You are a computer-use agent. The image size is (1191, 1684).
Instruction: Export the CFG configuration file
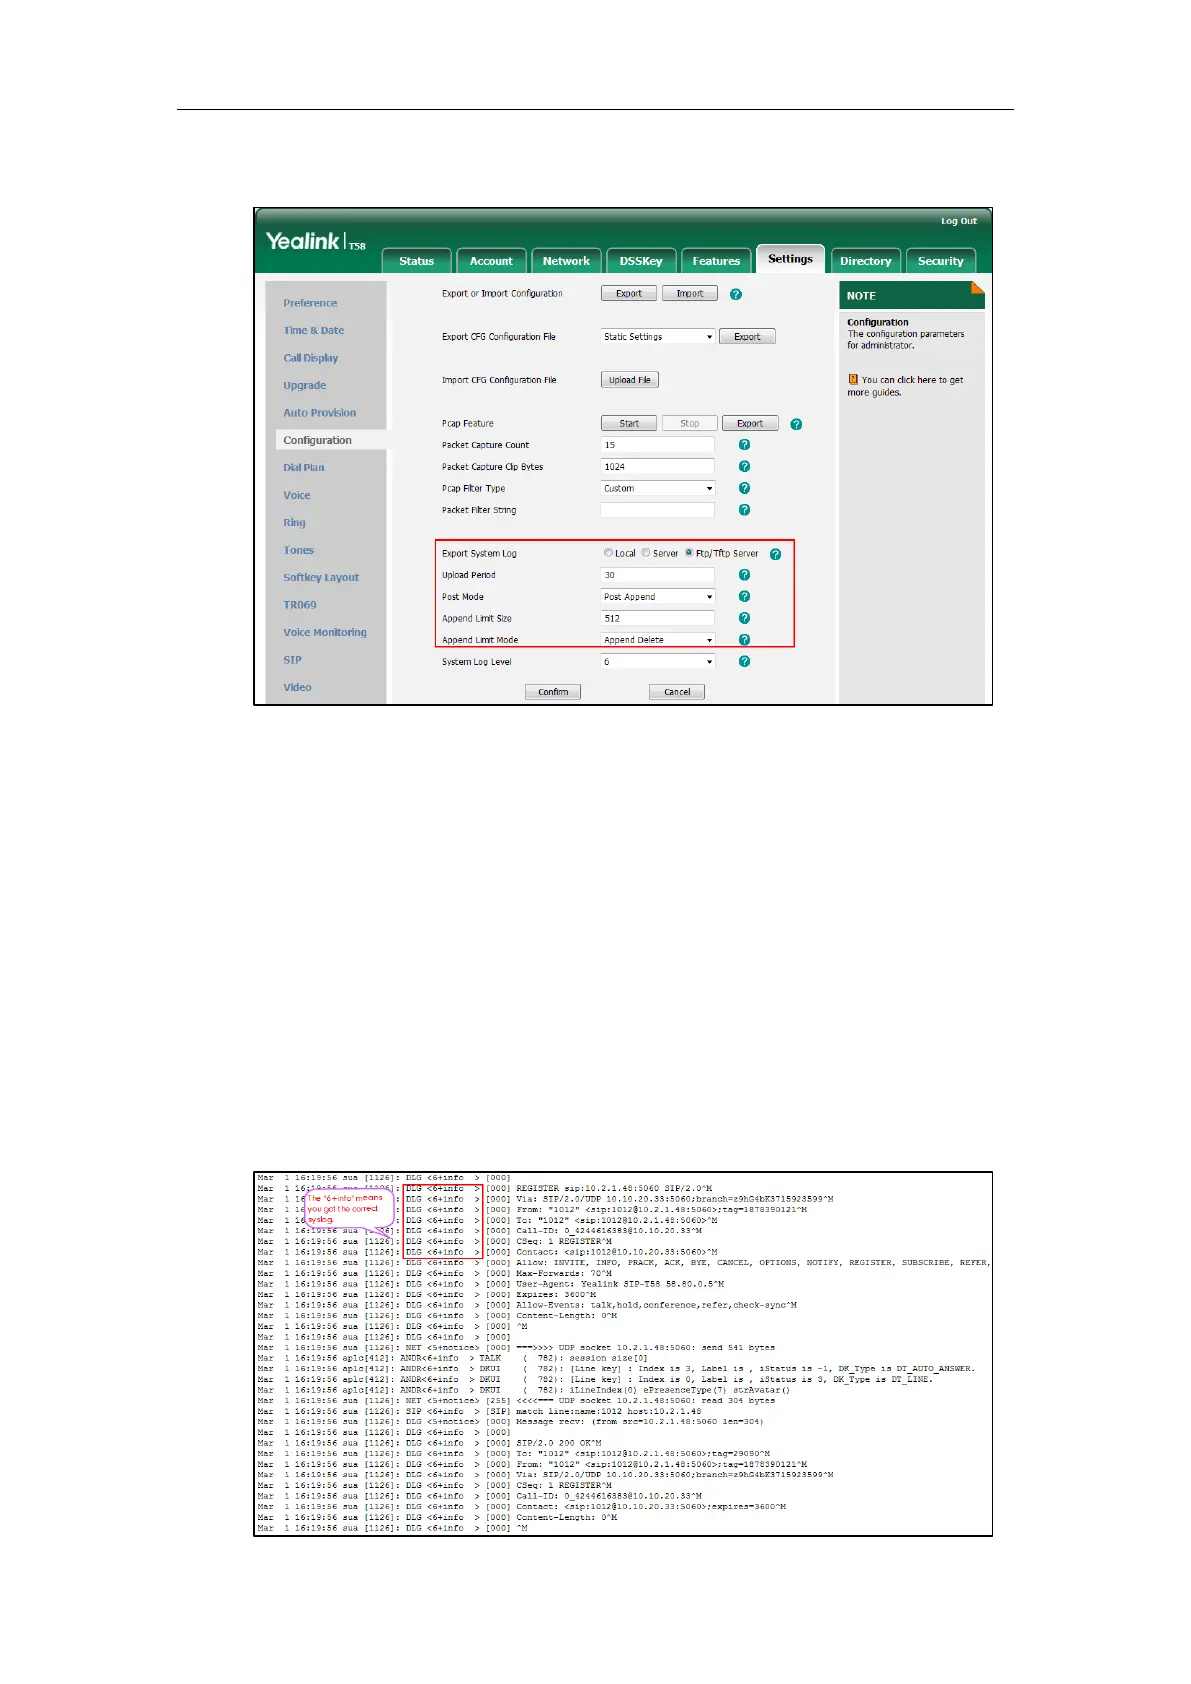pos(747,337)
